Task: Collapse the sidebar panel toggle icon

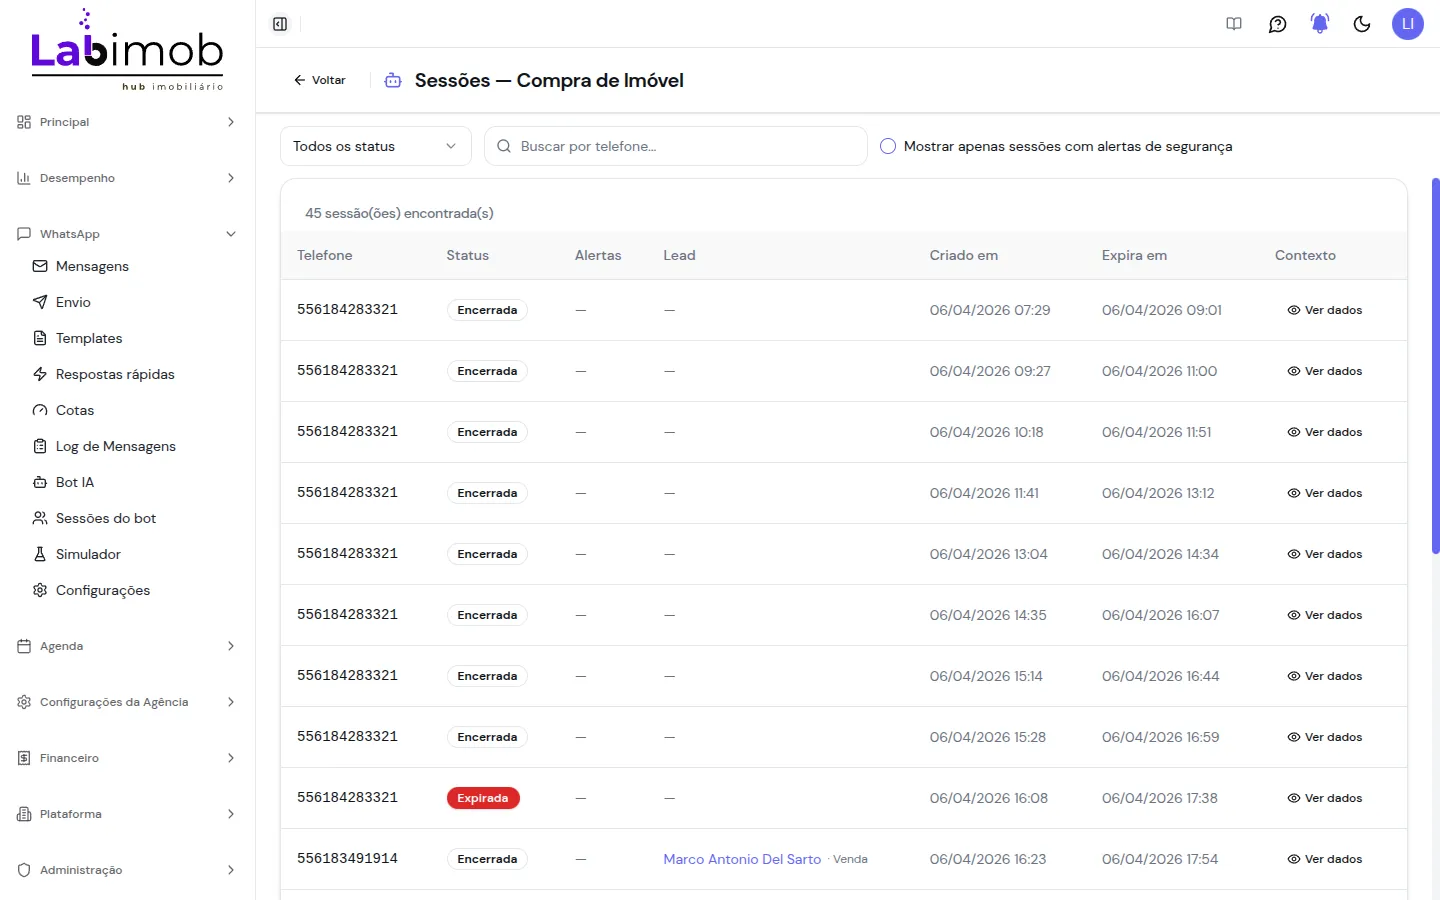Action: click(x=280, y=24)
